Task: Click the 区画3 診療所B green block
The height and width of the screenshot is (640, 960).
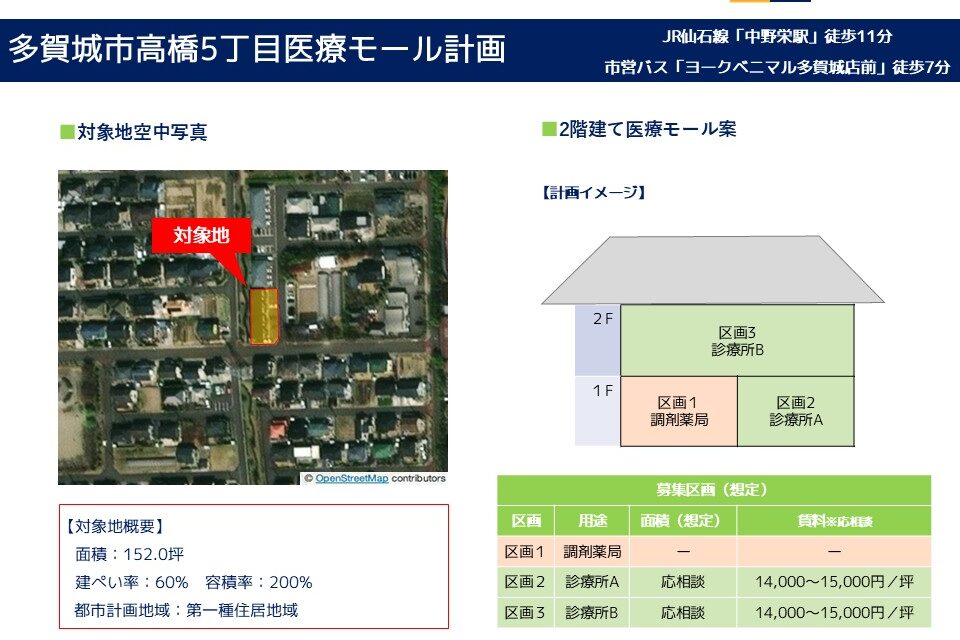Action: click(x=737, y=341)
